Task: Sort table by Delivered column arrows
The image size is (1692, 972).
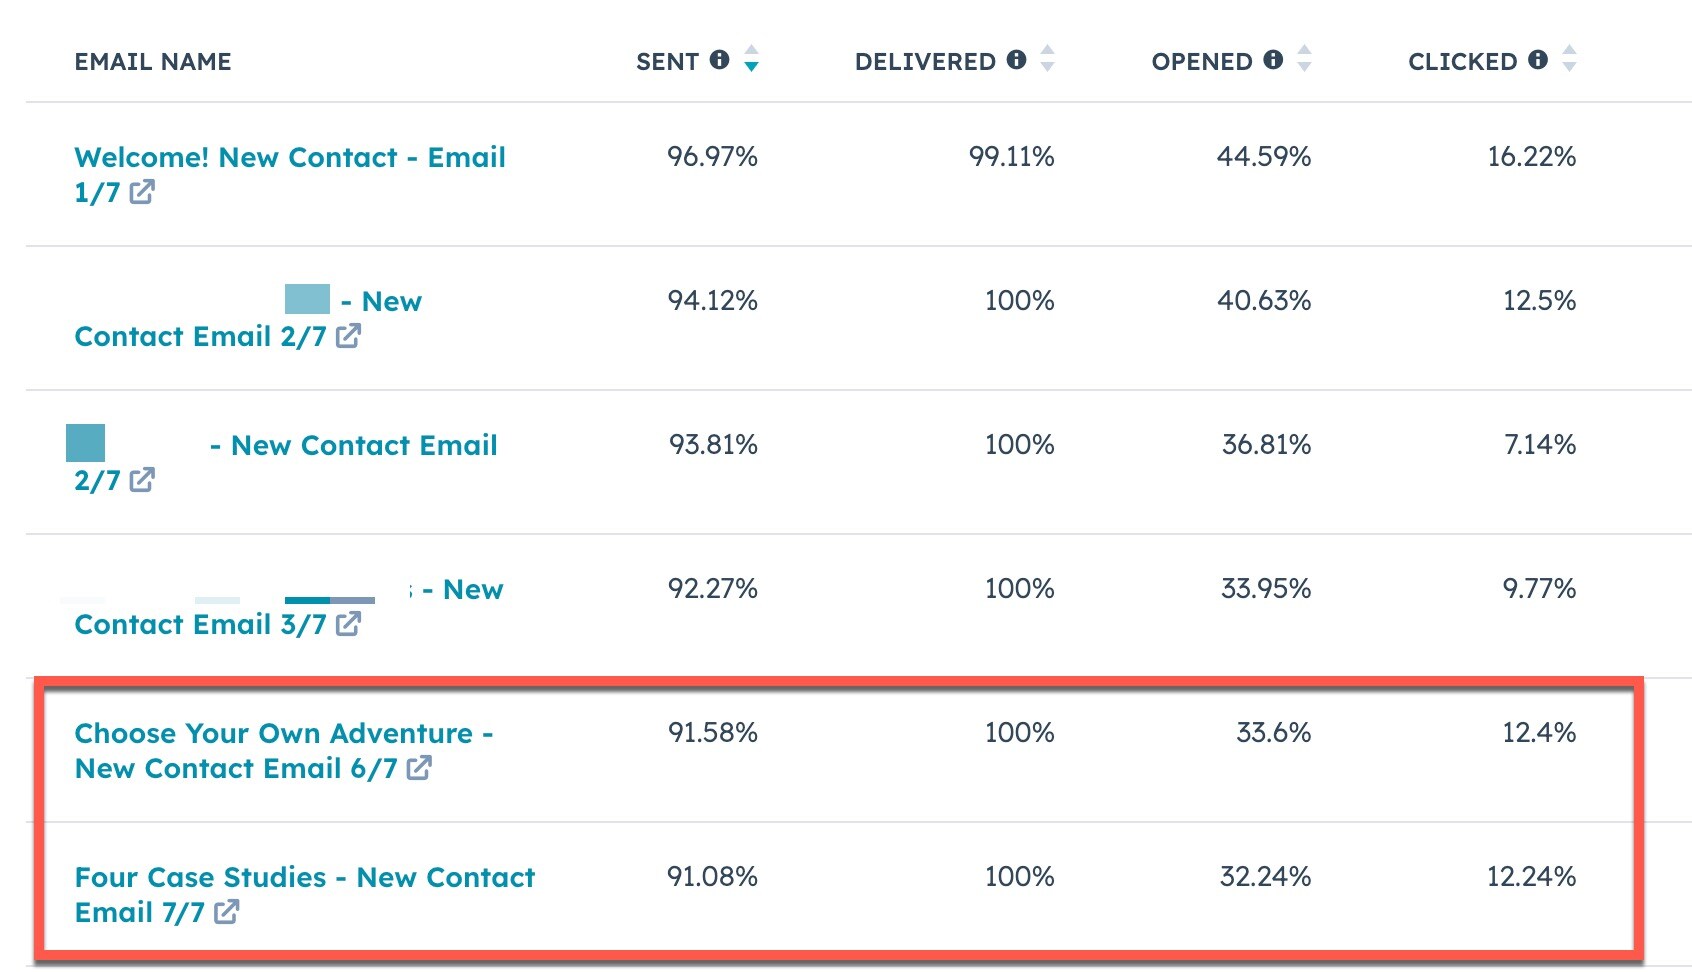Action: [1047, 60]
